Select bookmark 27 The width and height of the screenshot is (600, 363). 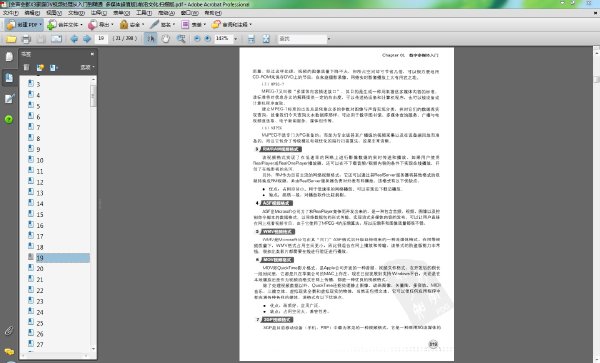coord(40,344)
